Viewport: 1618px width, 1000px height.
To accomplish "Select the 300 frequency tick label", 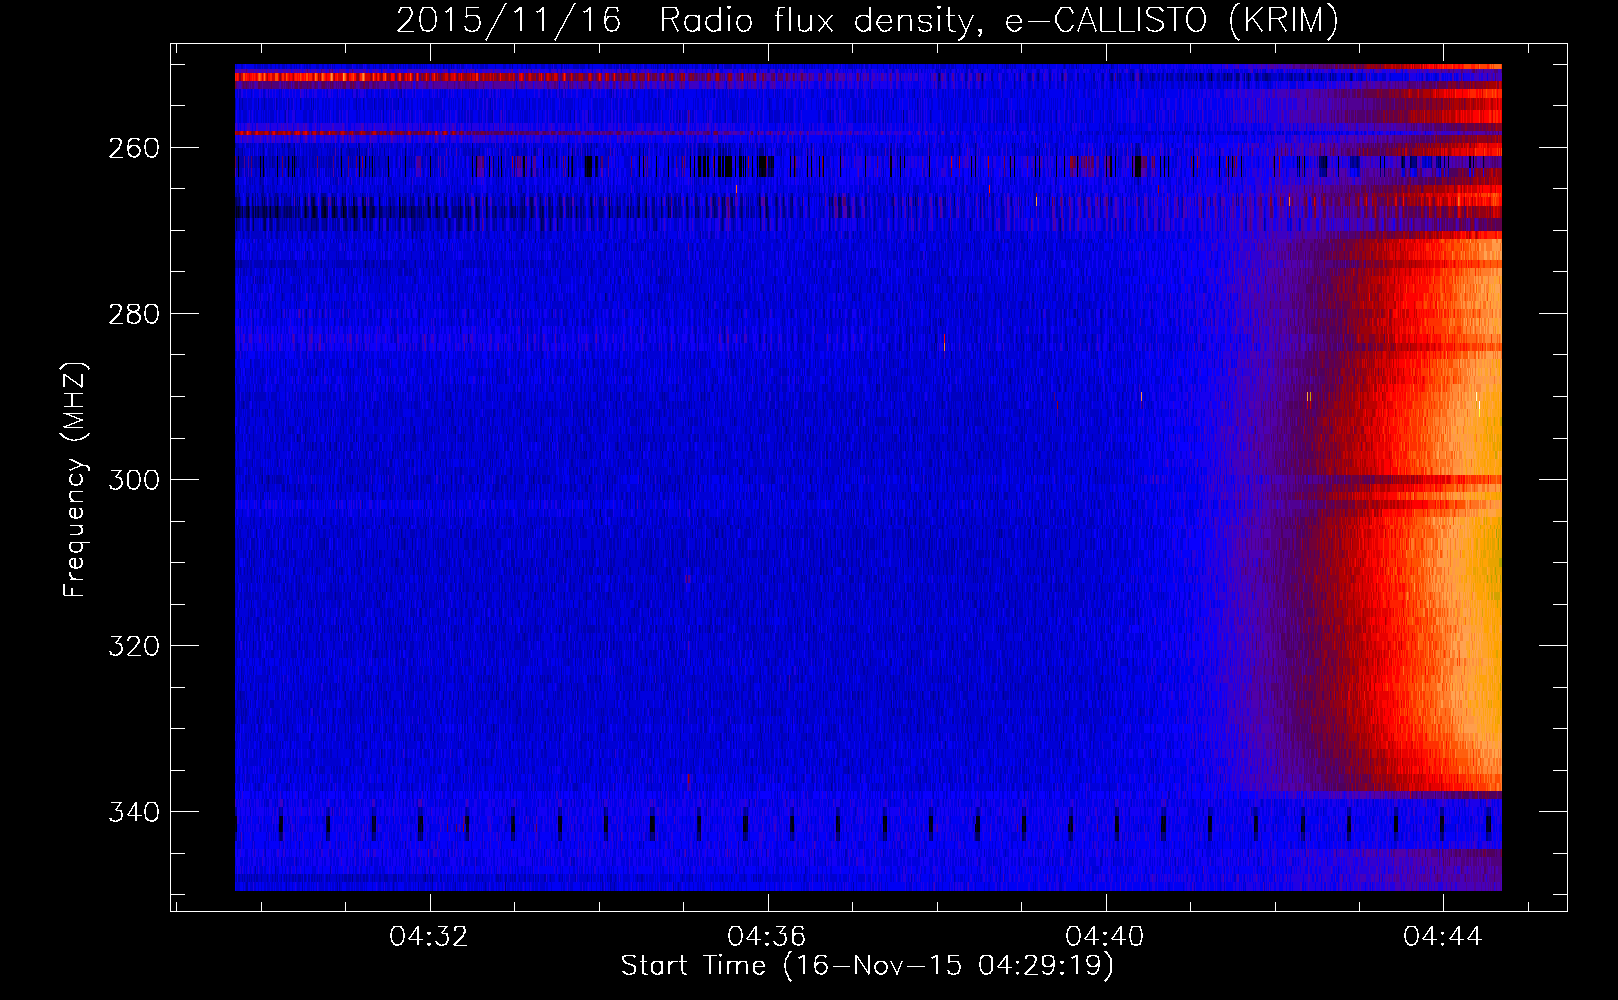I will click(134, 480).
